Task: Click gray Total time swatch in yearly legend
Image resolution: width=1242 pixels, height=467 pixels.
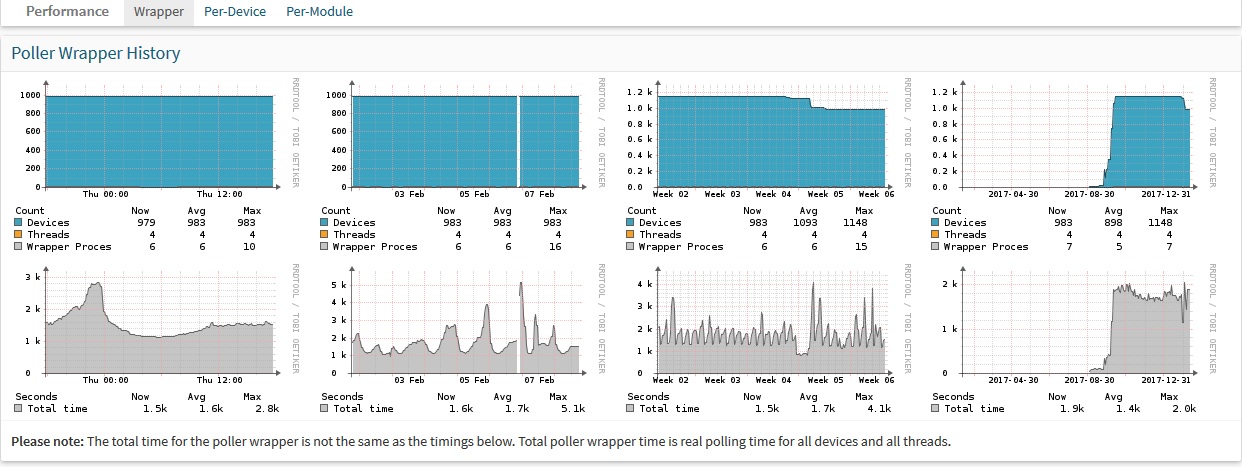Action: point(936,409)
